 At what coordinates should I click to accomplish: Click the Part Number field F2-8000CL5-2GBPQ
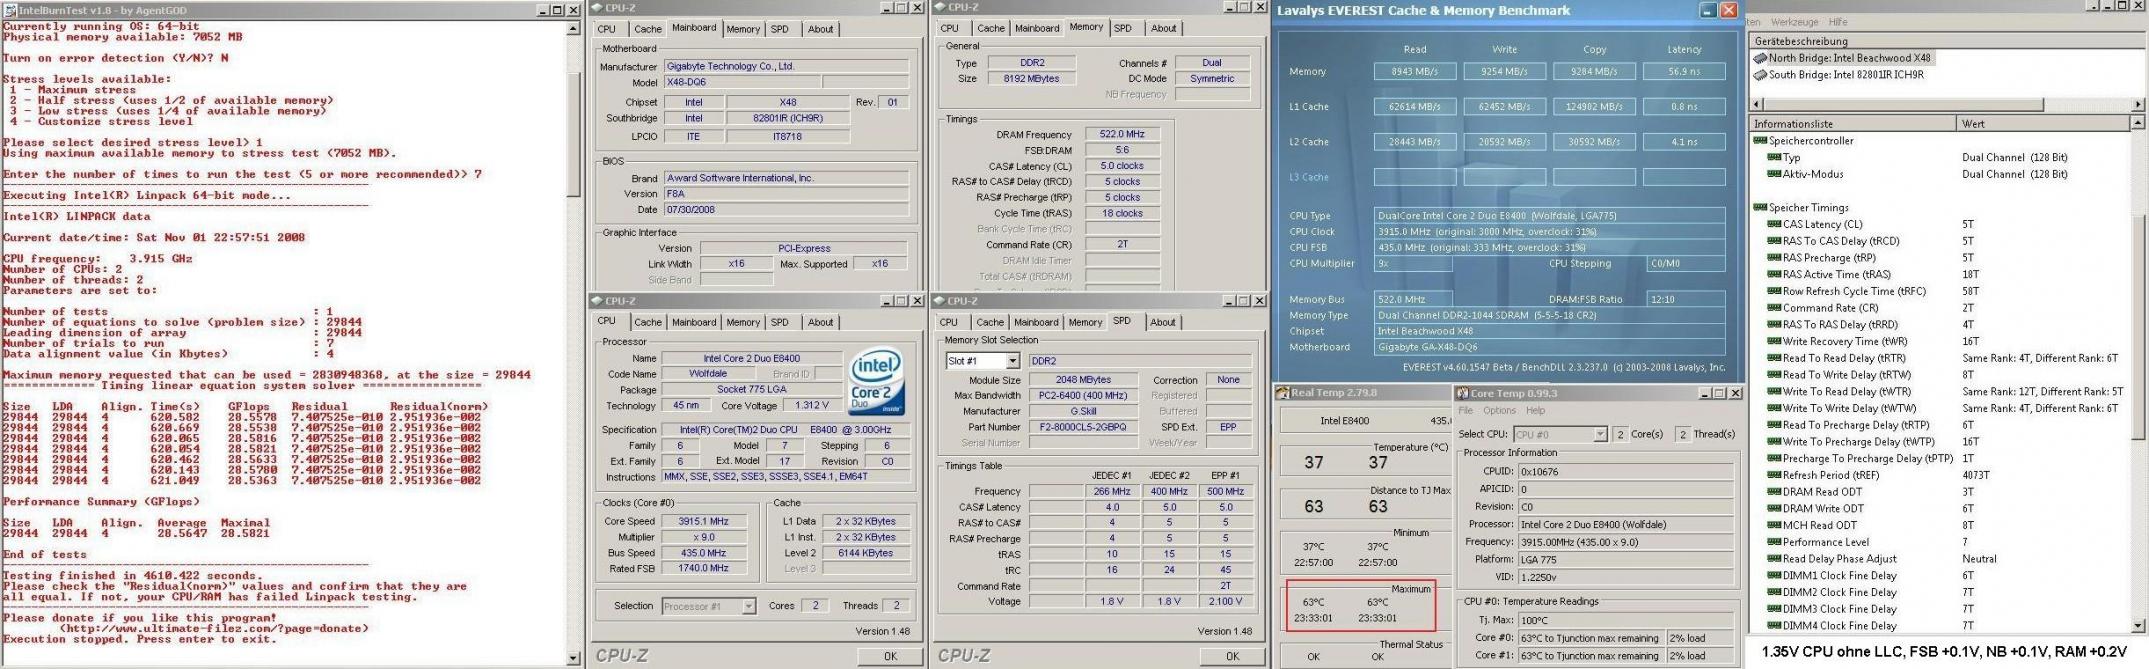coord(1082,427)
